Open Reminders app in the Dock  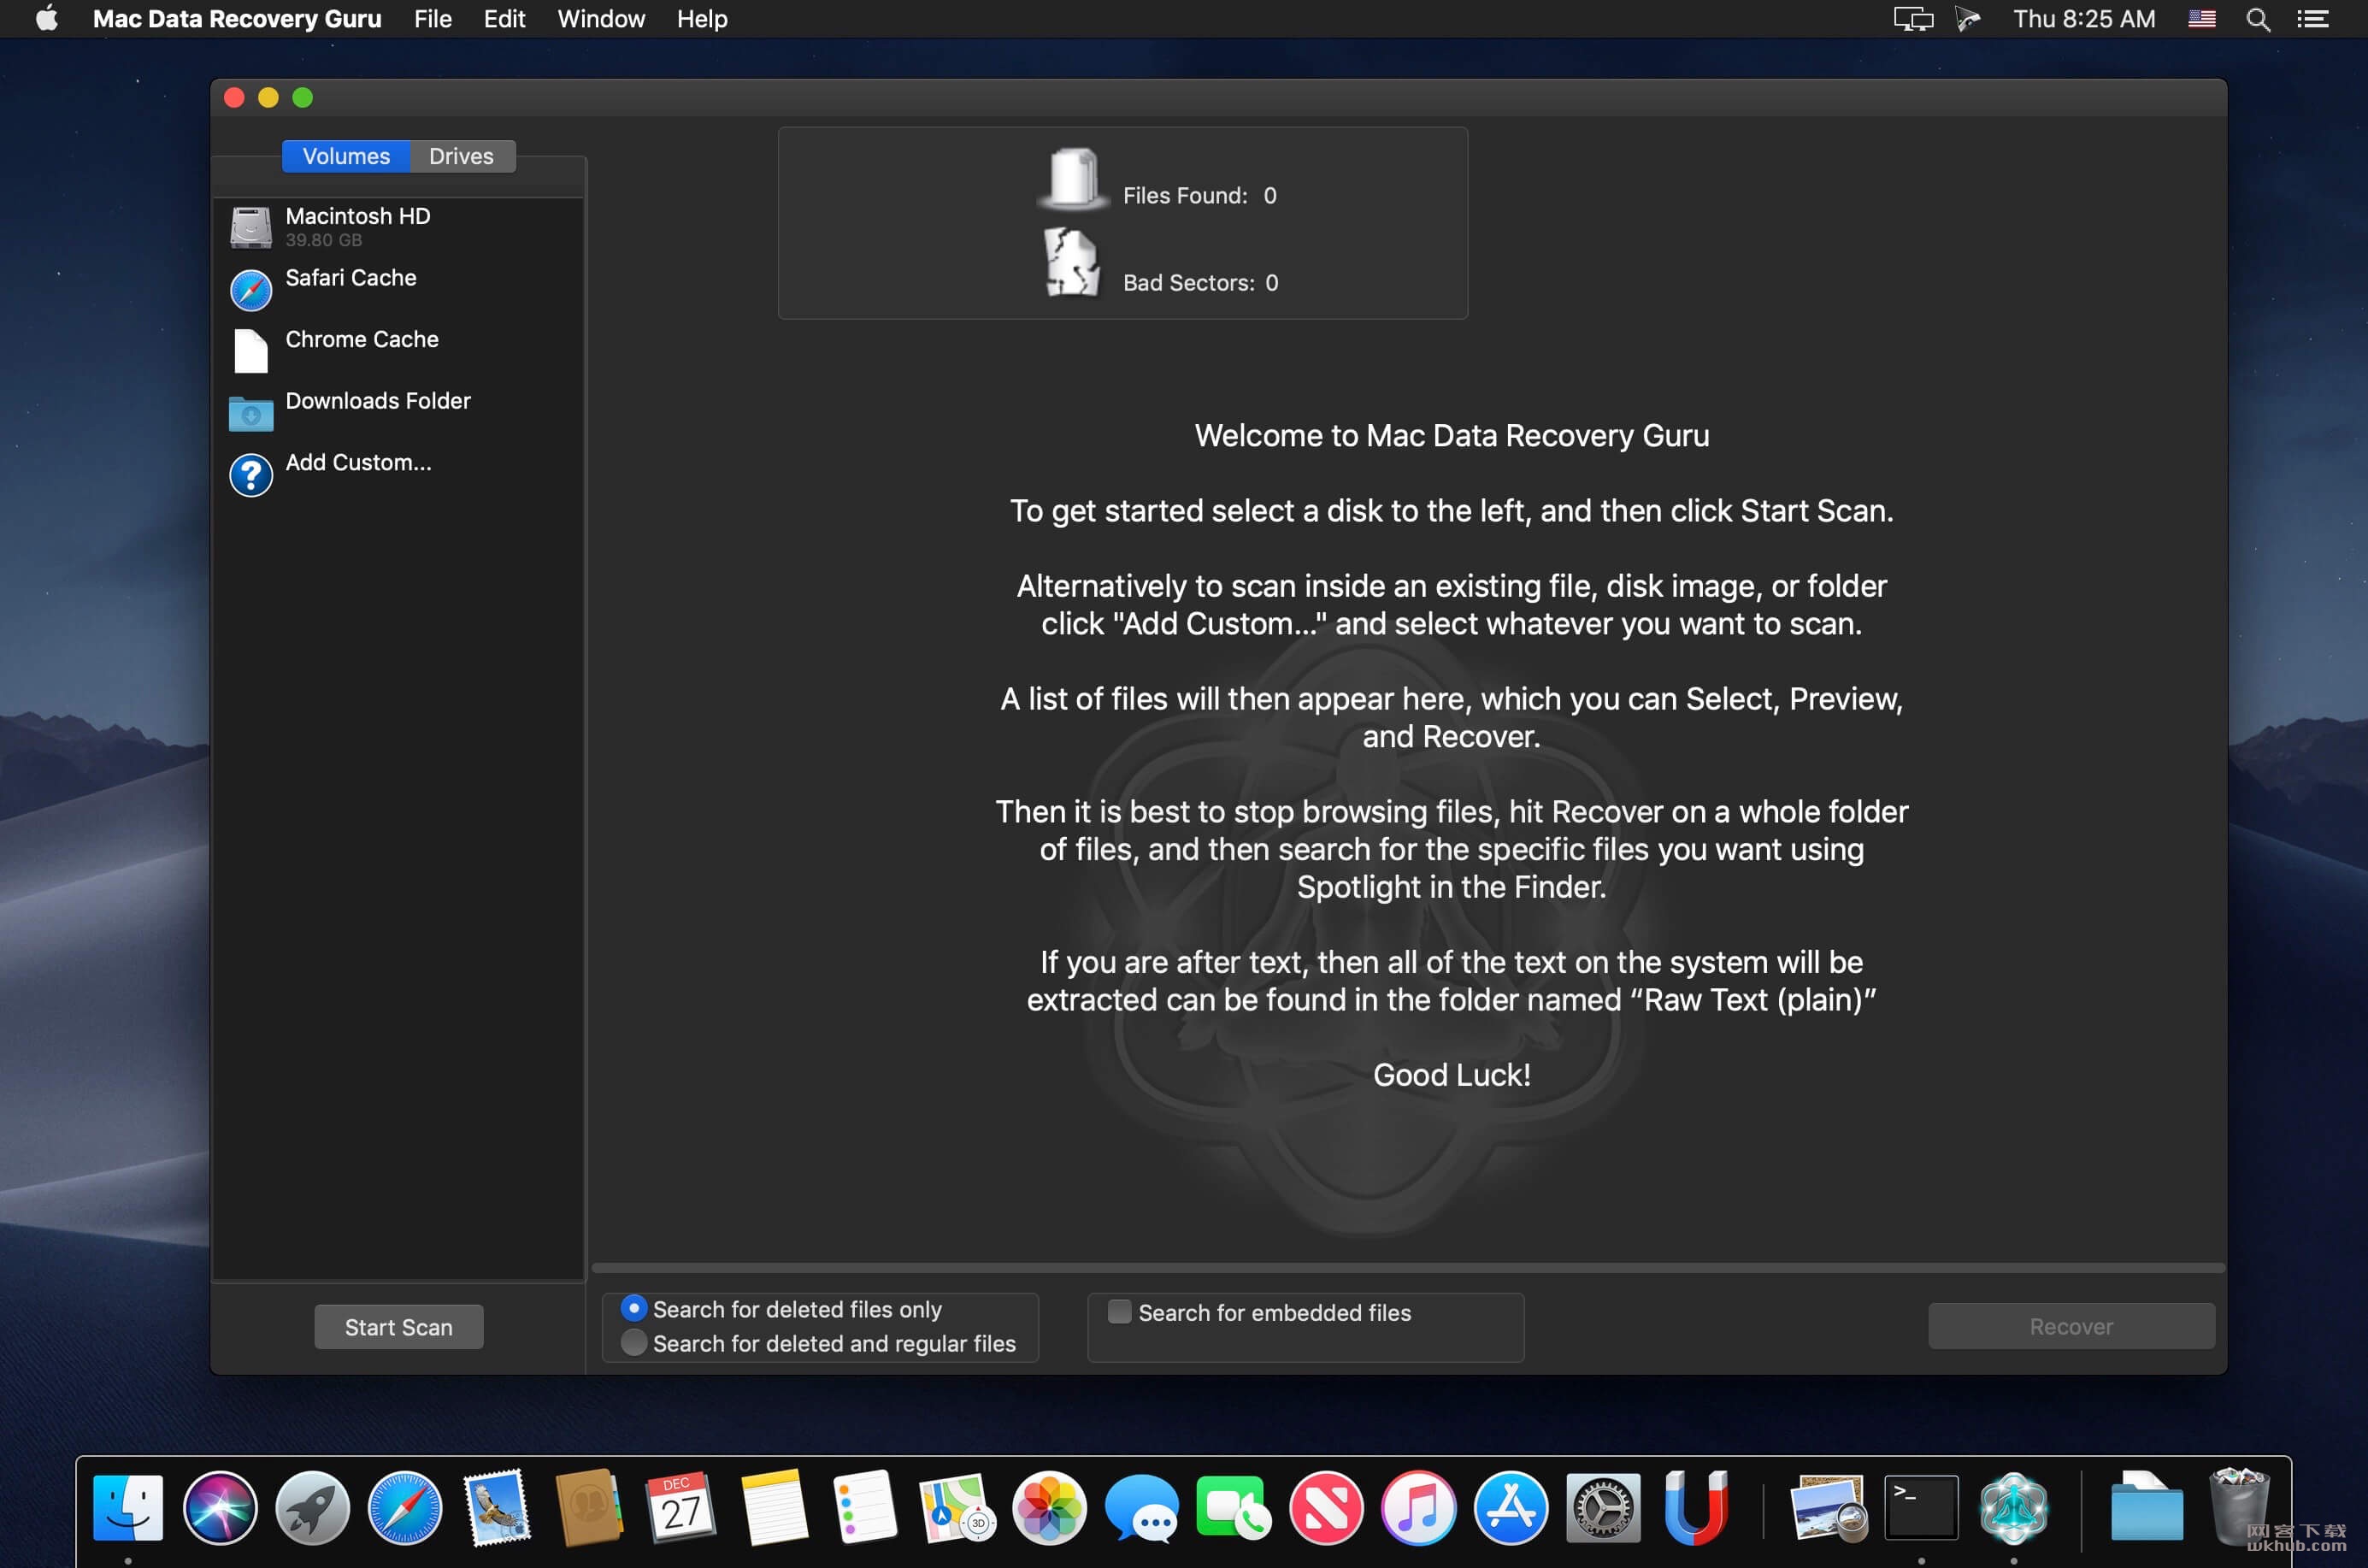pyautogui.click(x=865, y=1508)
